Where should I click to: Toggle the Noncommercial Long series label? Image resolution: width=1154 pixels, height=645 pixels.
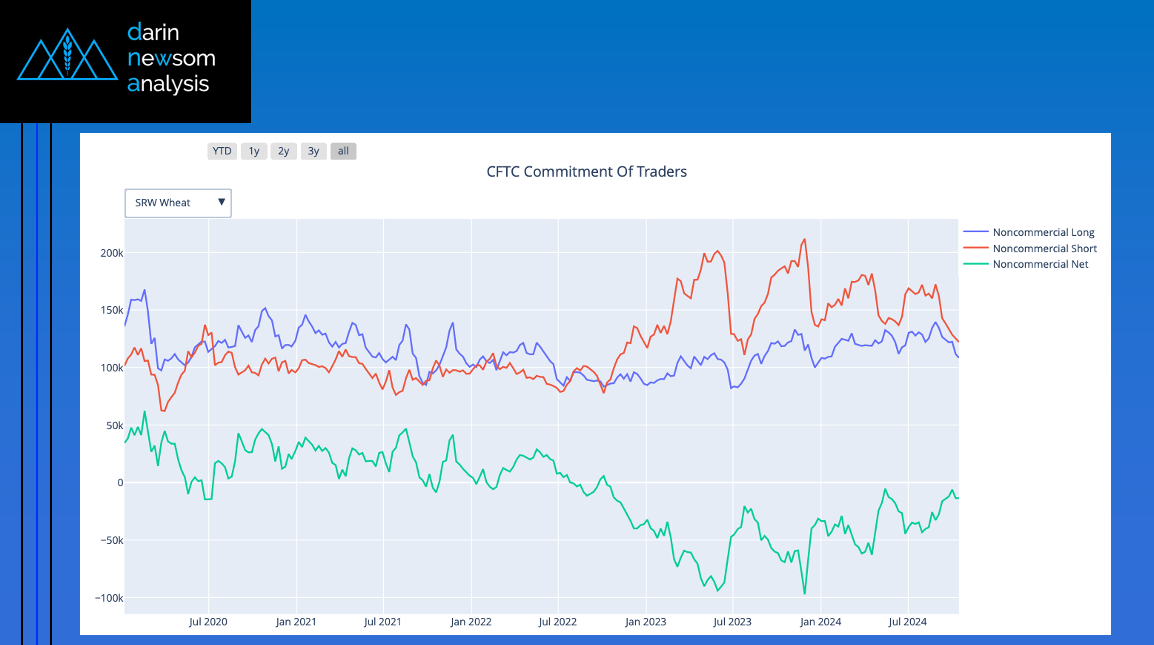[1043, 232]
